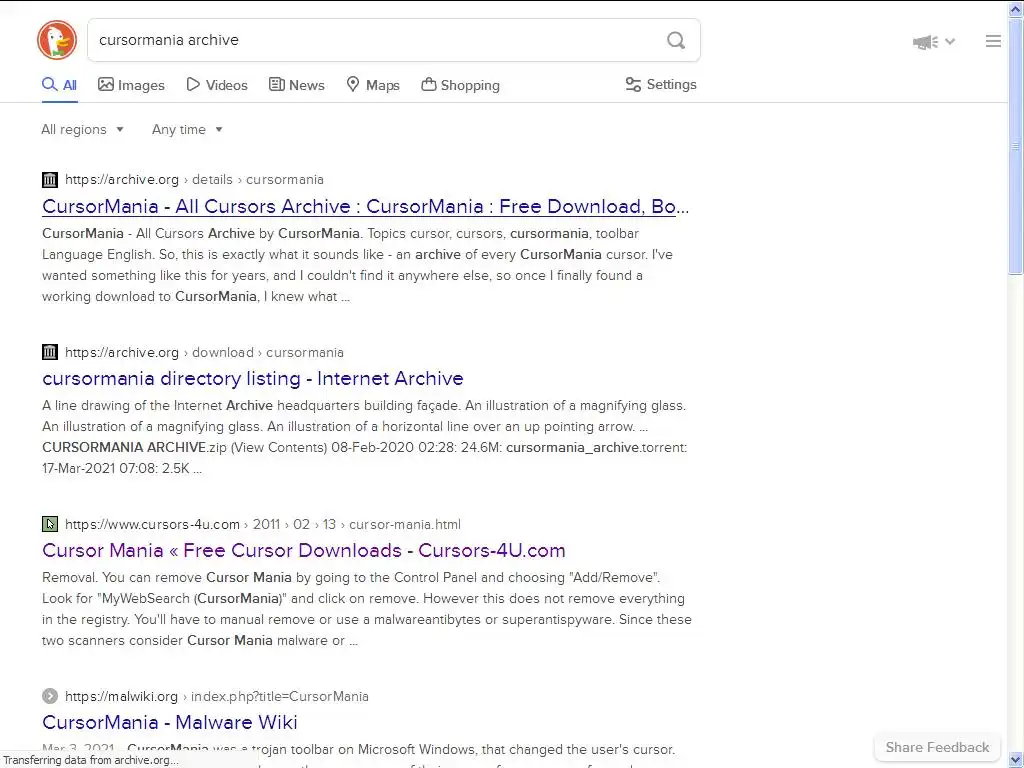Switch to the News tab

pyautogui.click(x=296, y=85)
